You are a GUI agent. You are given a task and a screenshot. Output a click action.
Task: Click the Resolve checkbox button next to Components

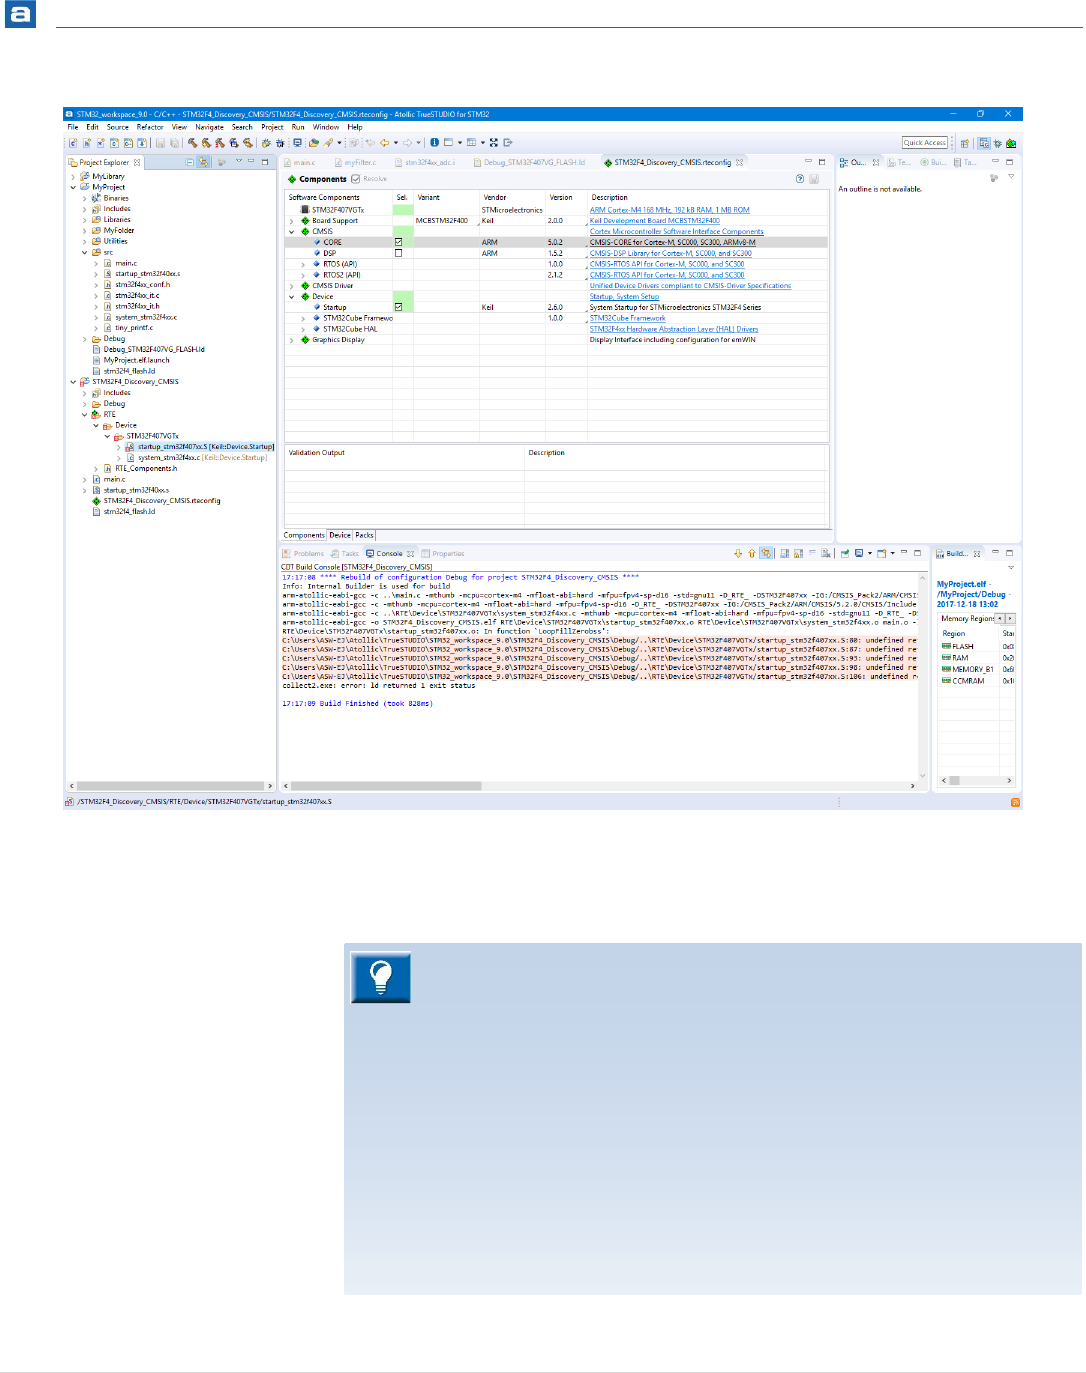point(369,179)
